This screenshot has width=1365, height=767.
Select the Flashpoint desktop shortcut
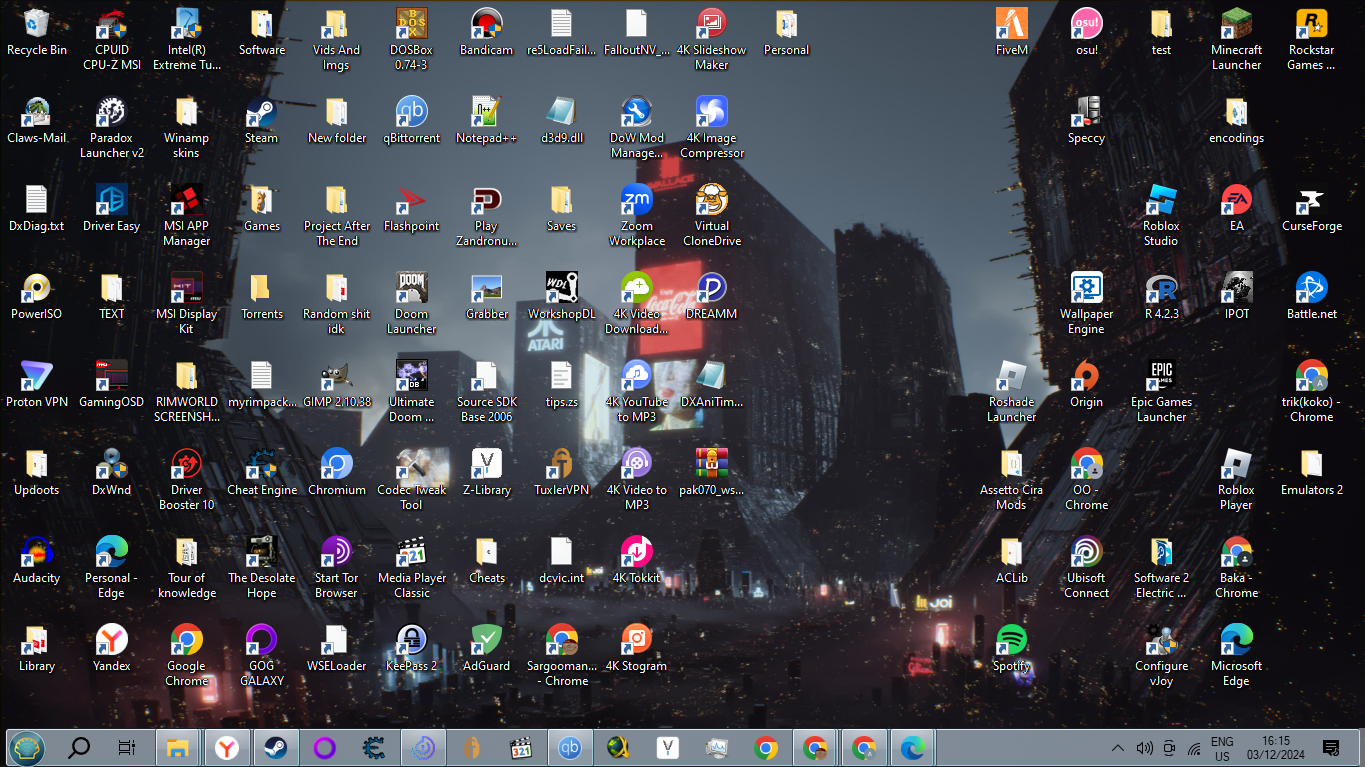click(411, 209)
